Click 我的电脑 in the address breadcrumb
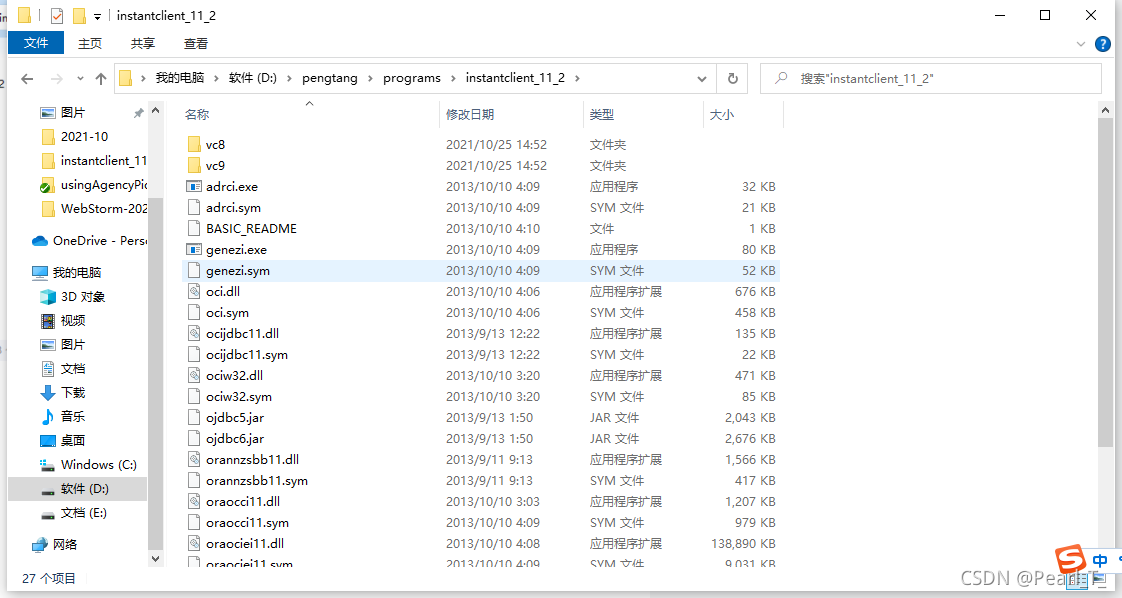Viewport: 1122px width, 598px height. 180,78
